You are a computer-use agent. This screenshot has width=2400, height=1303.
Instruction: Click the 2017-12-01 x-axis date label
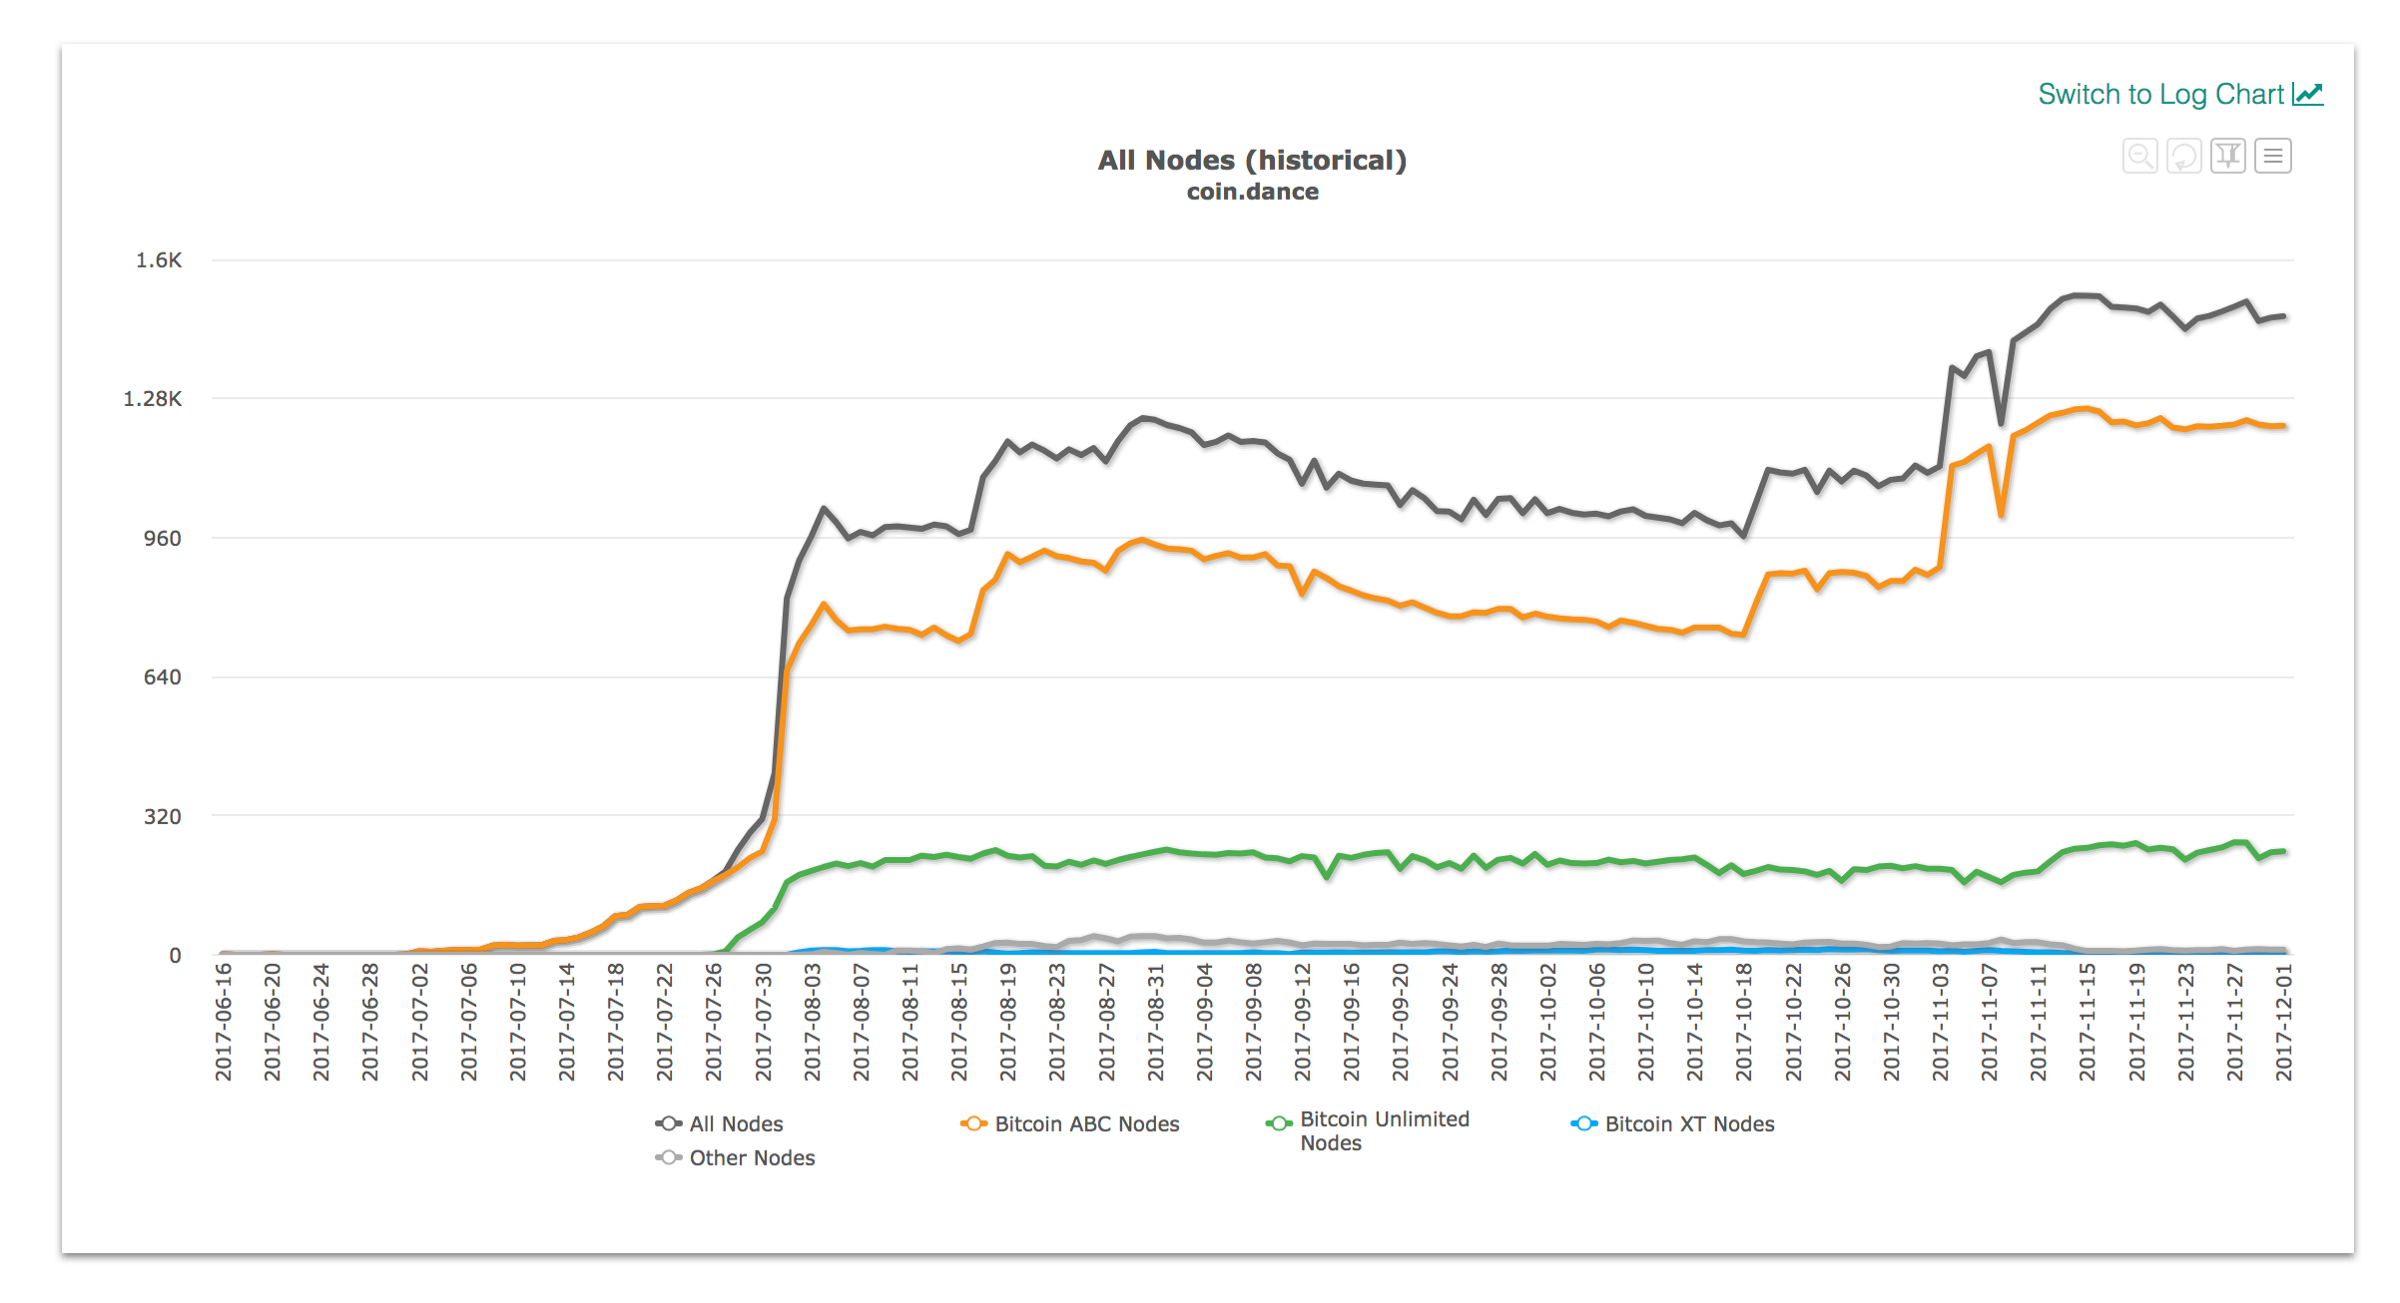pyautogui.click(x=2284, y=1022)
